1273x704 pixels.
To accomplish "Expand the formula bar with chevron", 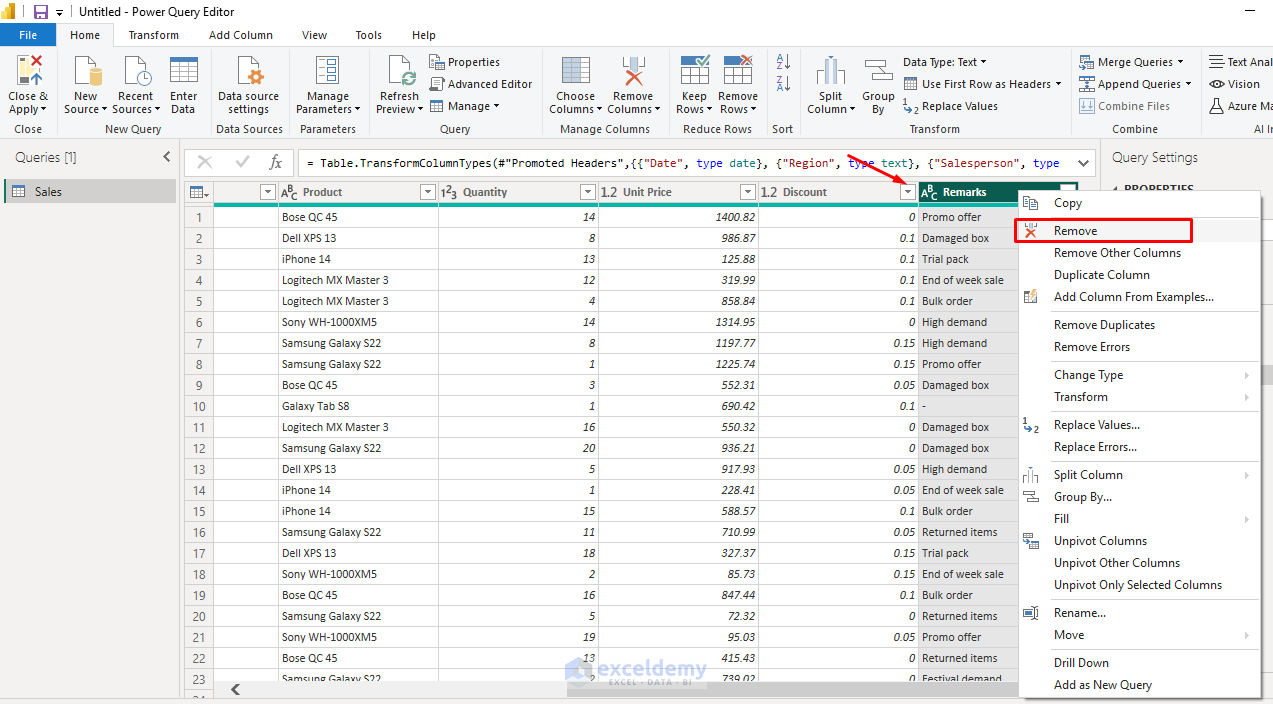I will point(1083,163).
